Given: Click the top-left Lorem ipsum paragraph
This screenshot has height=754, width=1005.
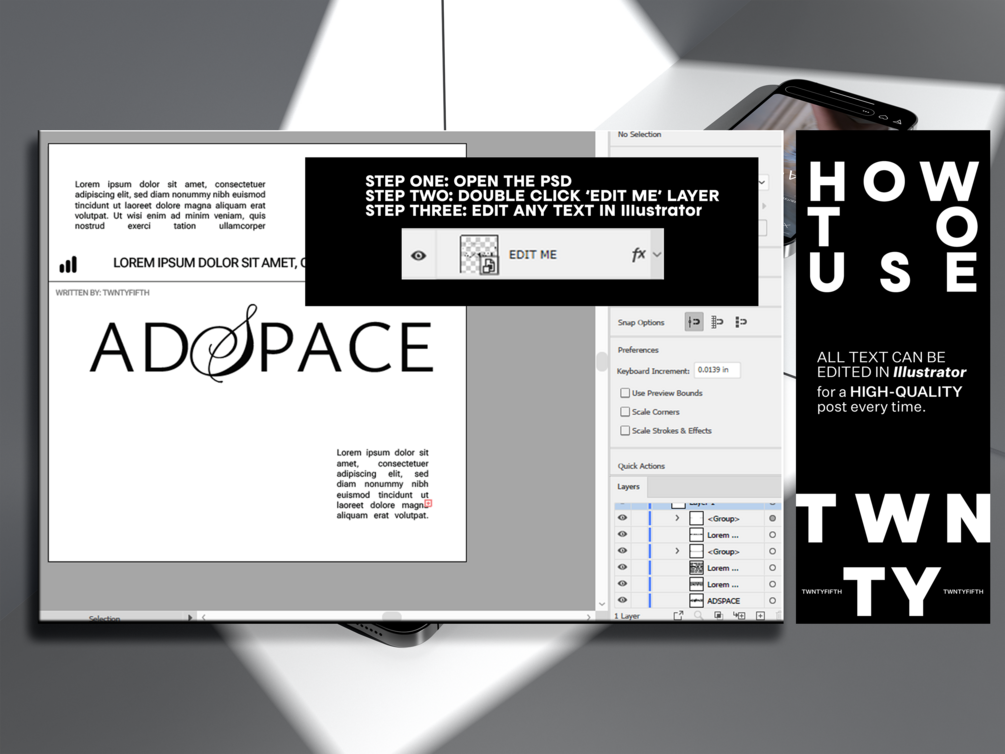Looking at the screenshot, I should (170, 205).
